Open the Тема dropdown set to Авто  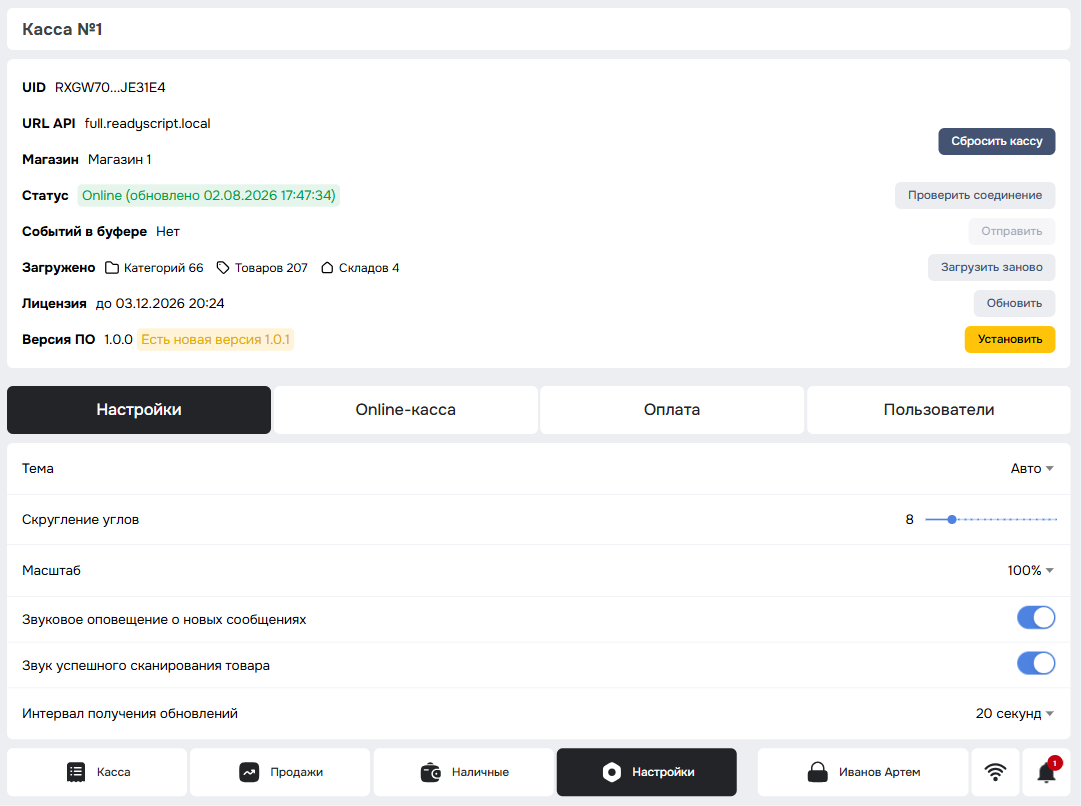pyautogui.click(x=1031, y=468)
